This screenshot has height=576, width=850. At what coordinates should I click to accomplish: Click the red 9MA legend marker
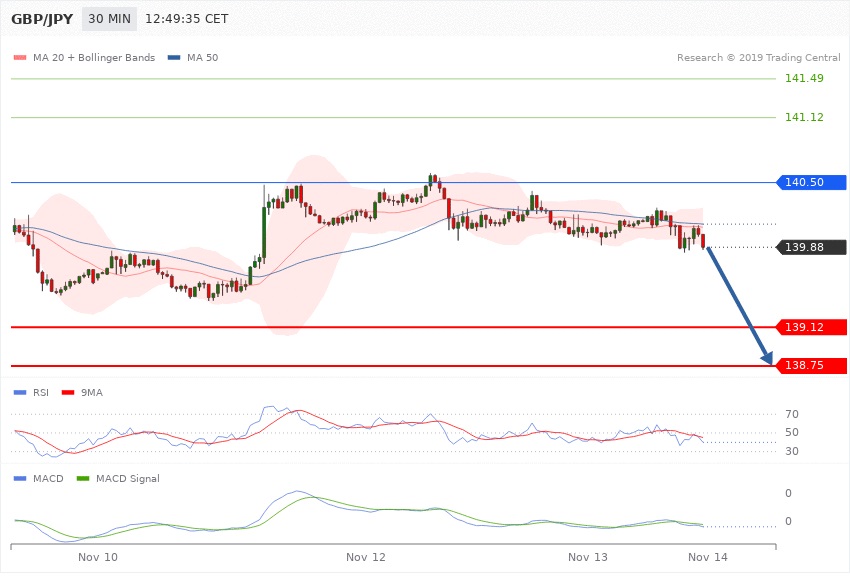click(68, 393)
